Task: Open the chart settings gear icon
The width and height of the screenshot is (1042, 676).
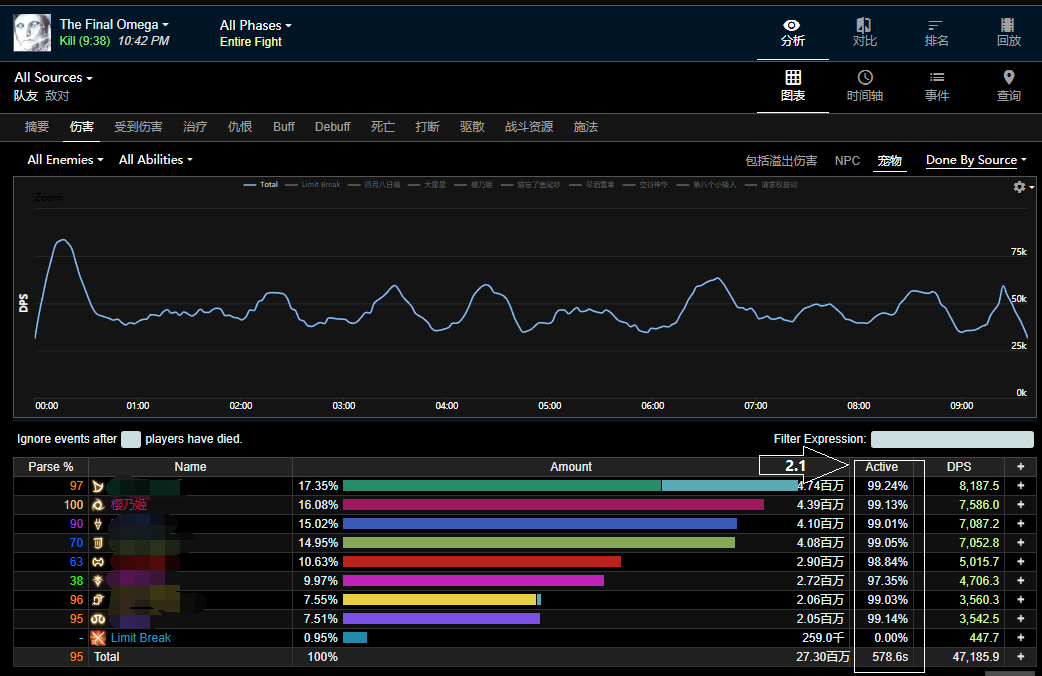Action: (1020, 187)
